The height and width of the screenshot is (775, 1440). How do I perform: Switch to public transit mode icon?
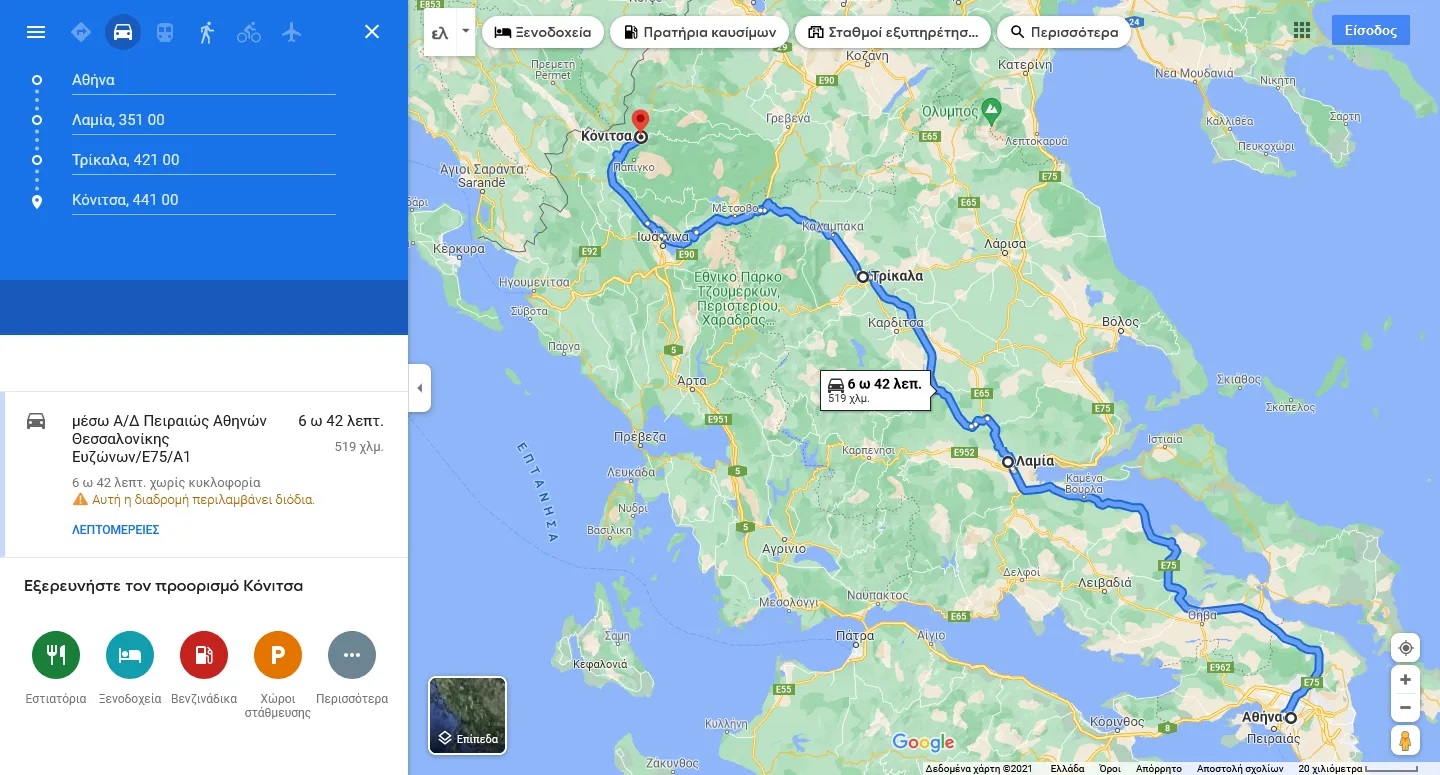(x=165, y=32)
